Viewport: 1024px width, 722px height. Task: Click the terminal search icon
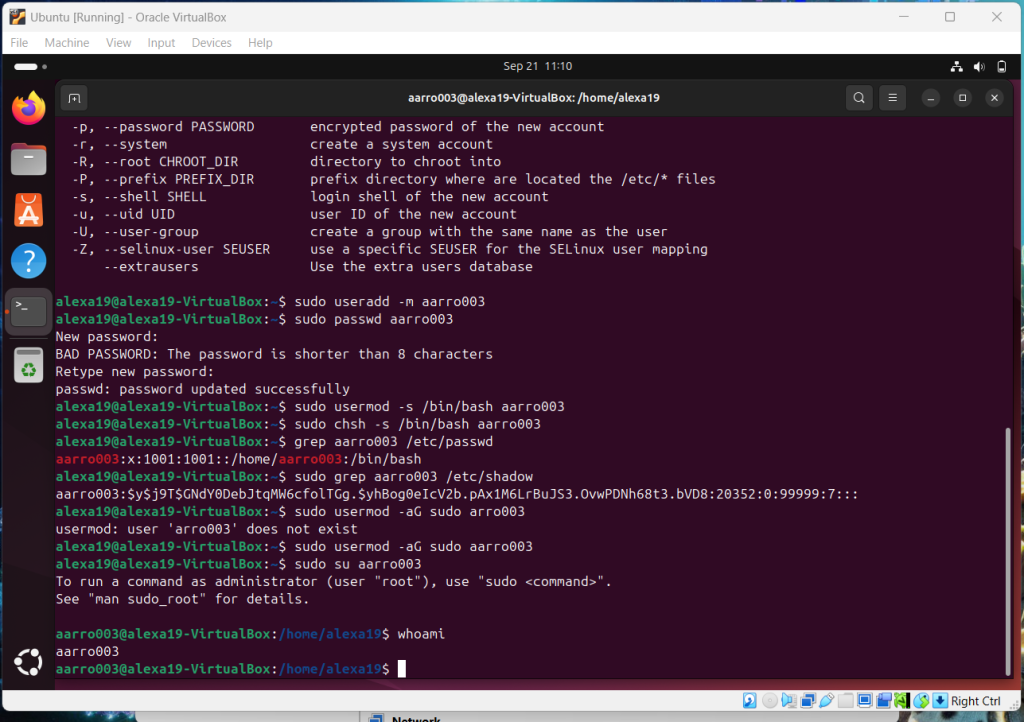[x=858, y=98]
